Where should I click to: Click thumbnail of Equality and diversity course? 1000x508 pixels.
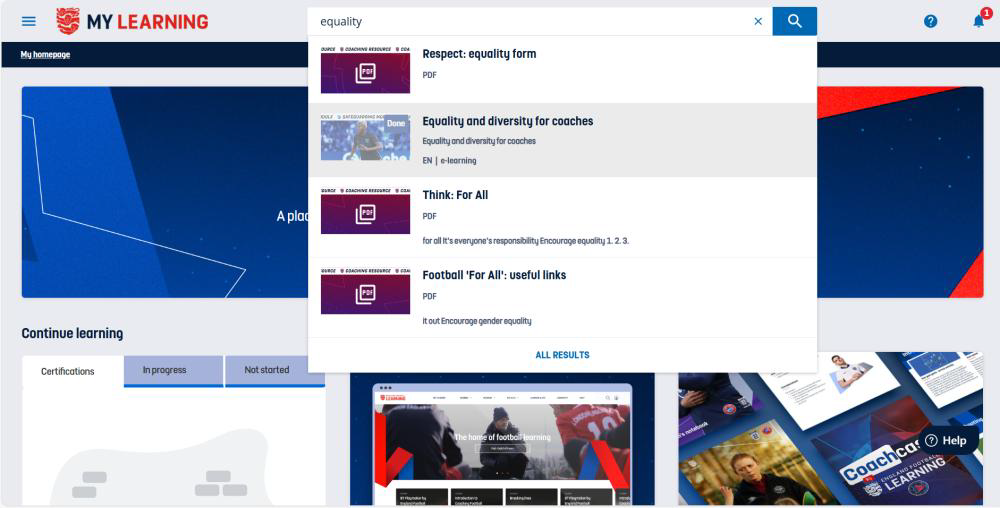click(x=365, y=137)
